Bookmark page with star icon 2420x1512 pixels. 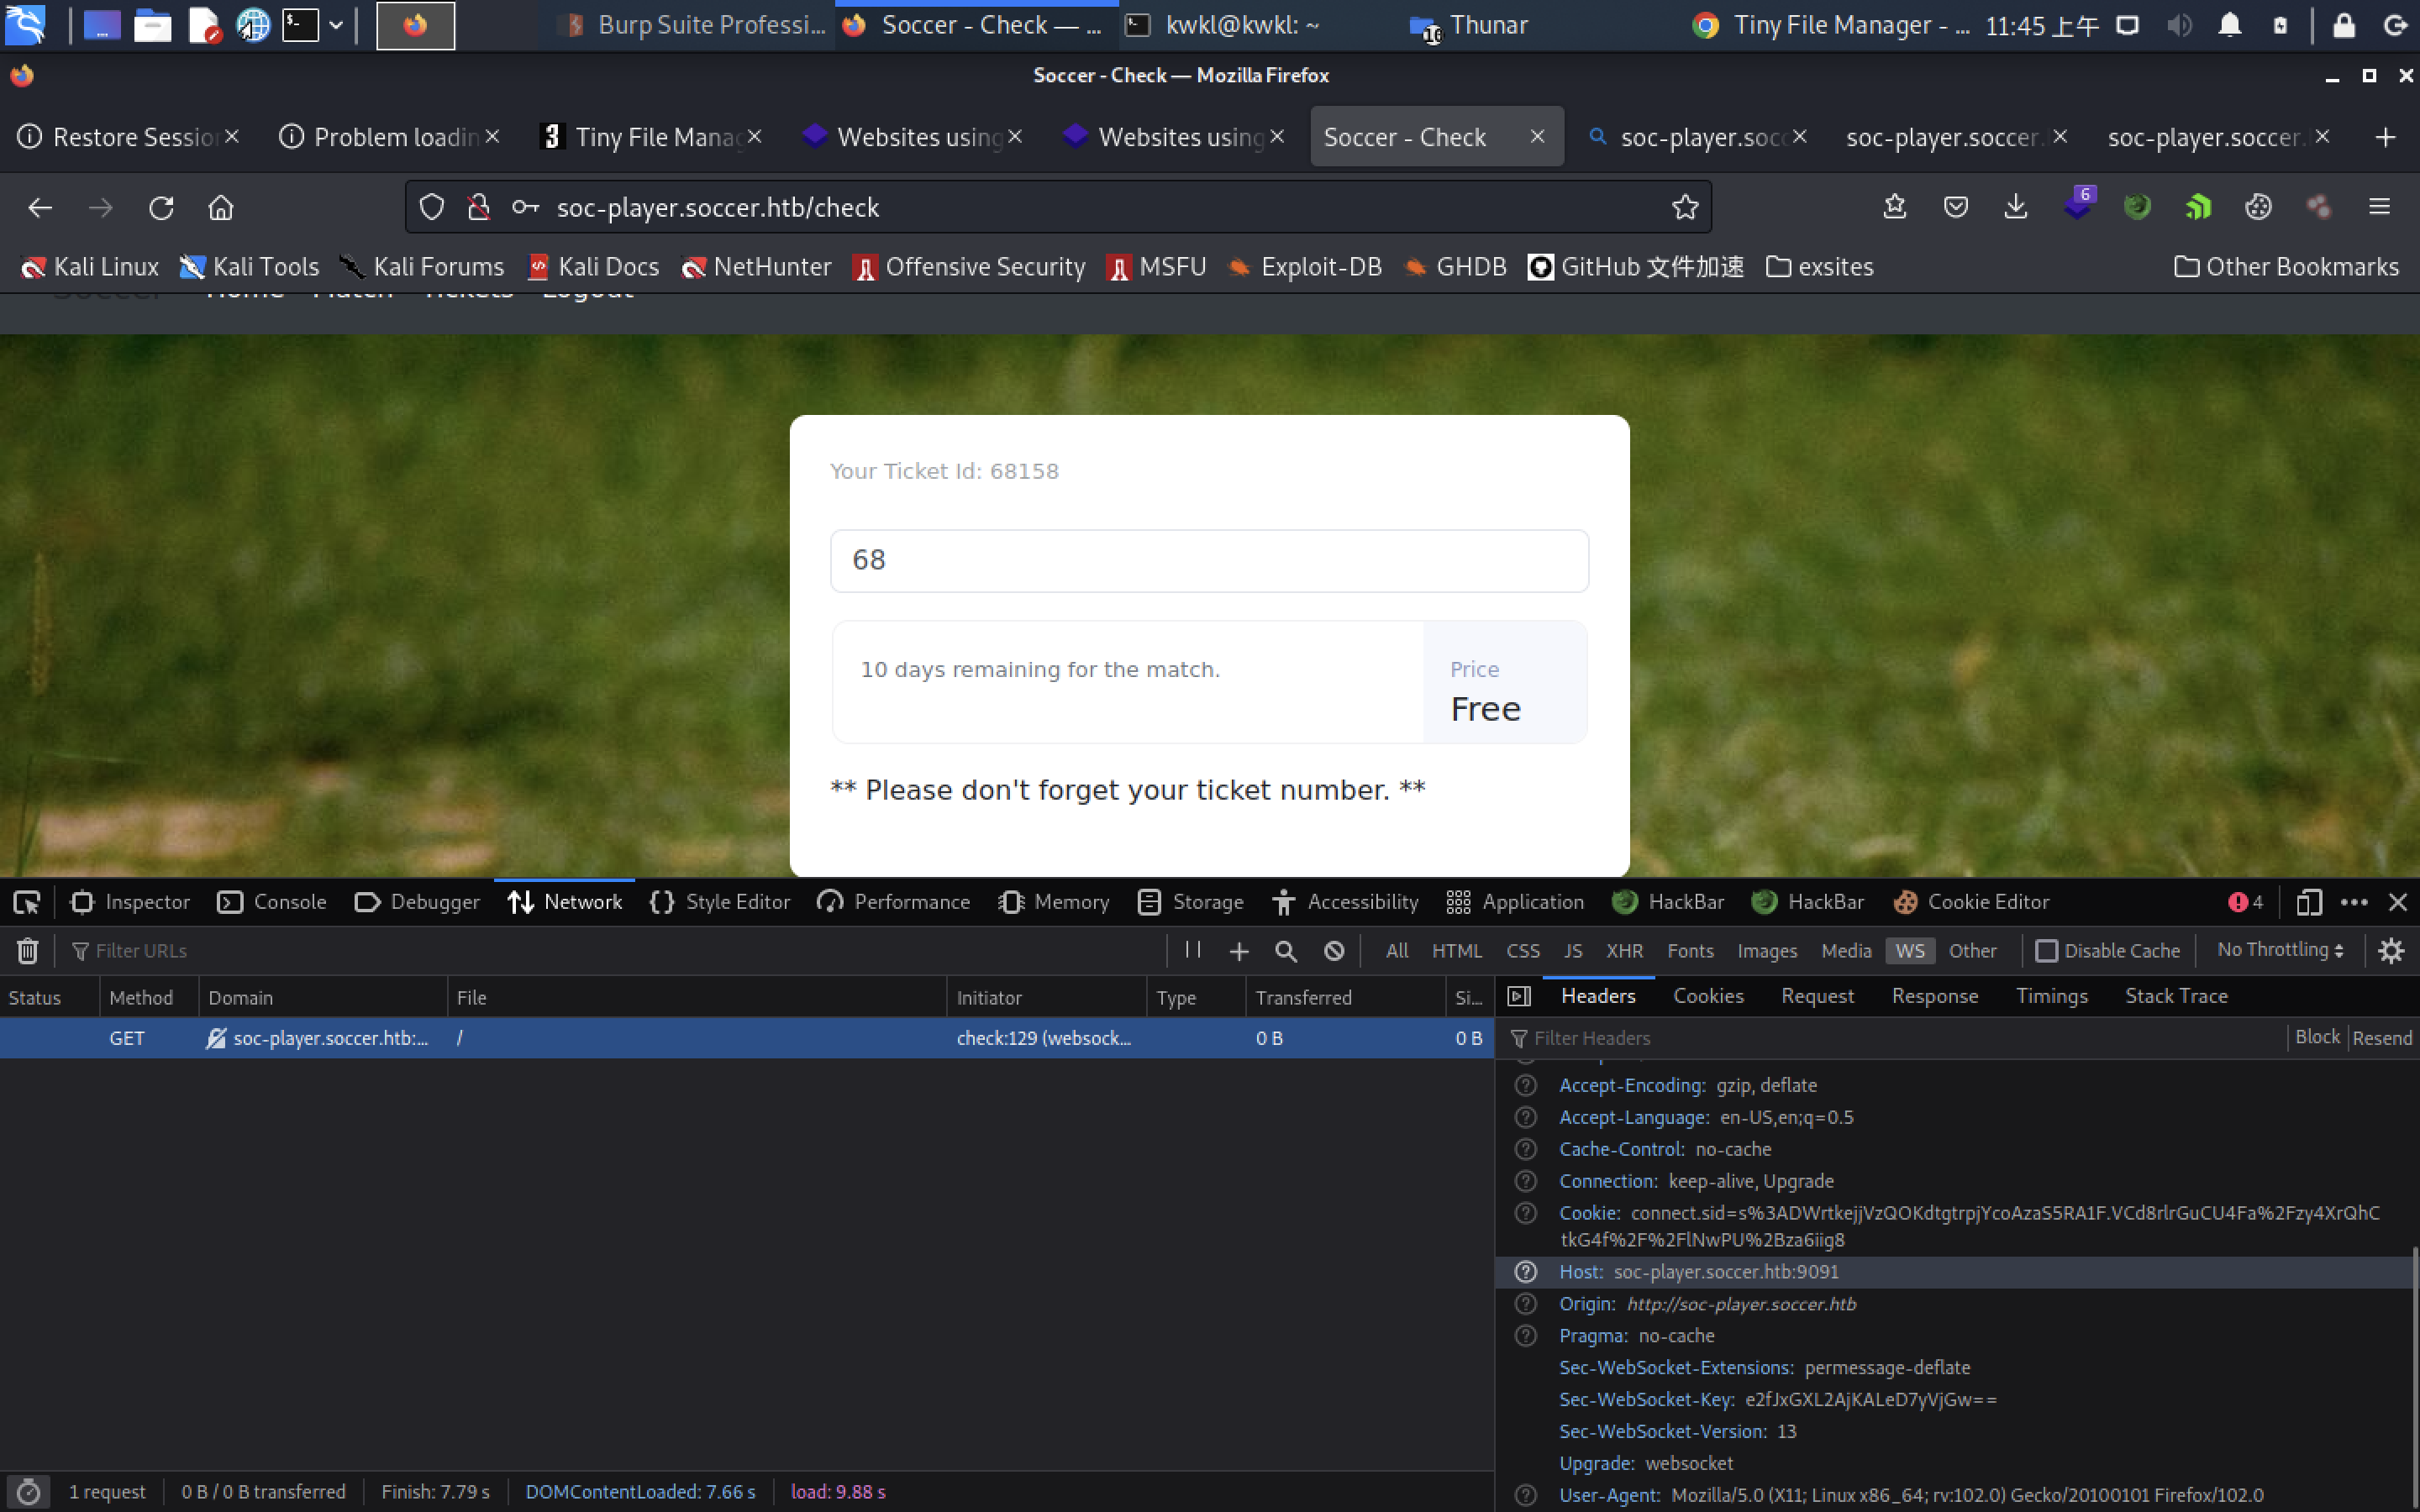(1685, 207)
